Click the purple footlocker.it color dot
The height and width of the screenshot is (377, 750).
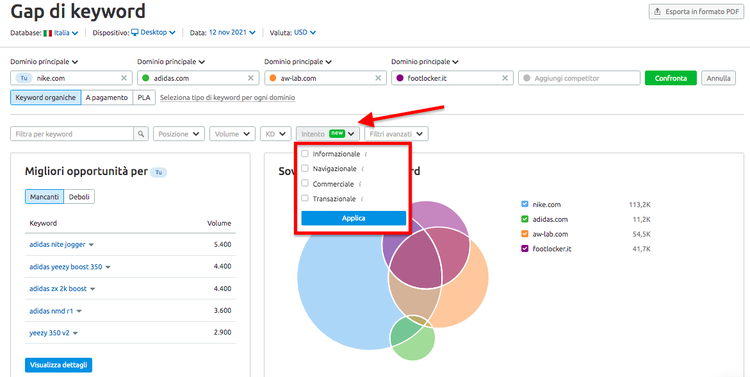click(x=400, y=78)
